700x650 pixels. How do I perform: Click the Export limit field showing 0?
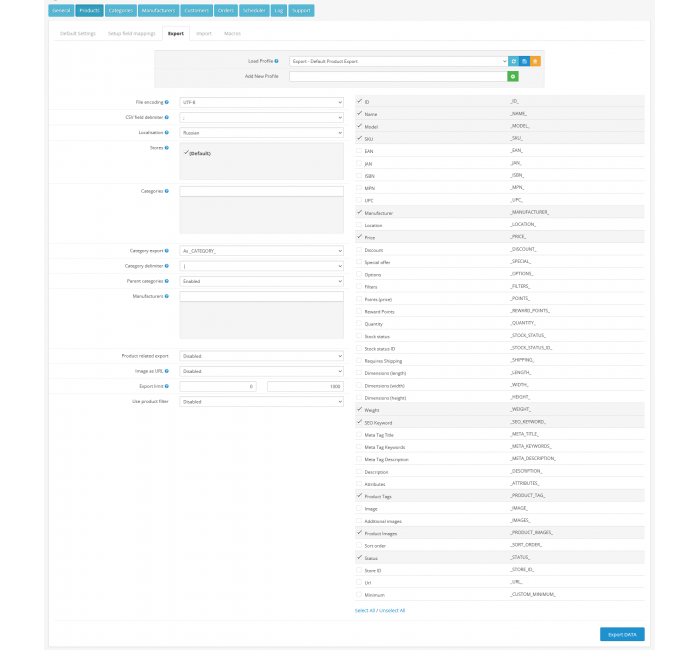(x=218, y=387)
